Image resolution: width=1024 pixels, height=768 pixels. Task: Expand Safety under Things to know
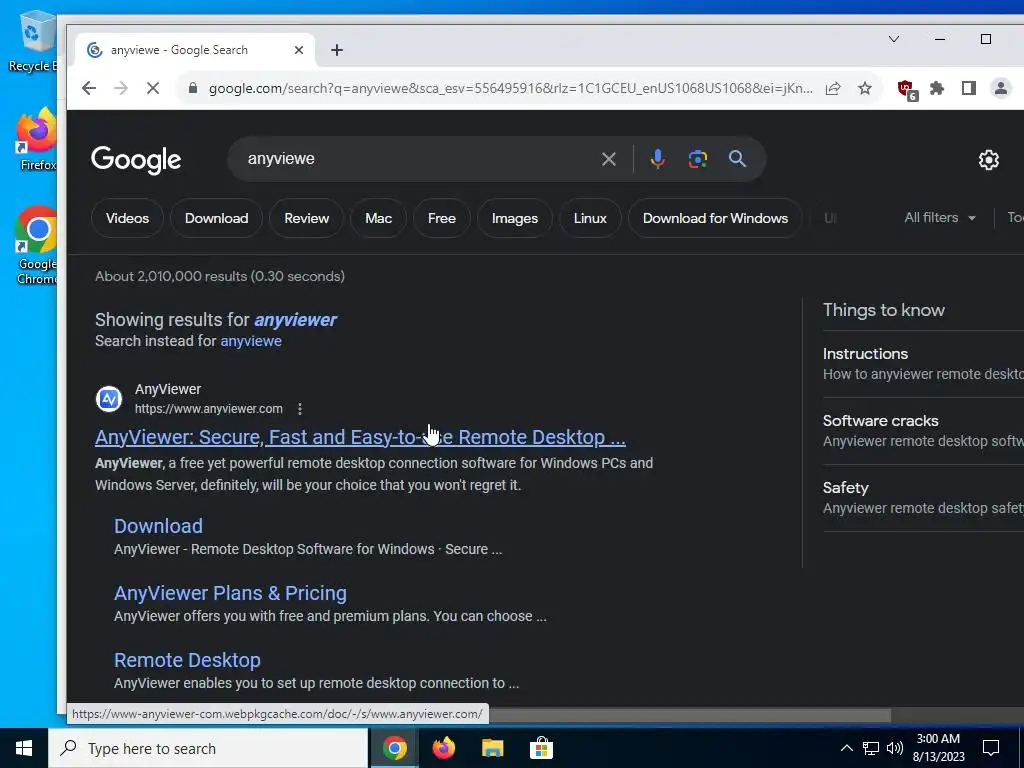[x=923, y=498]
